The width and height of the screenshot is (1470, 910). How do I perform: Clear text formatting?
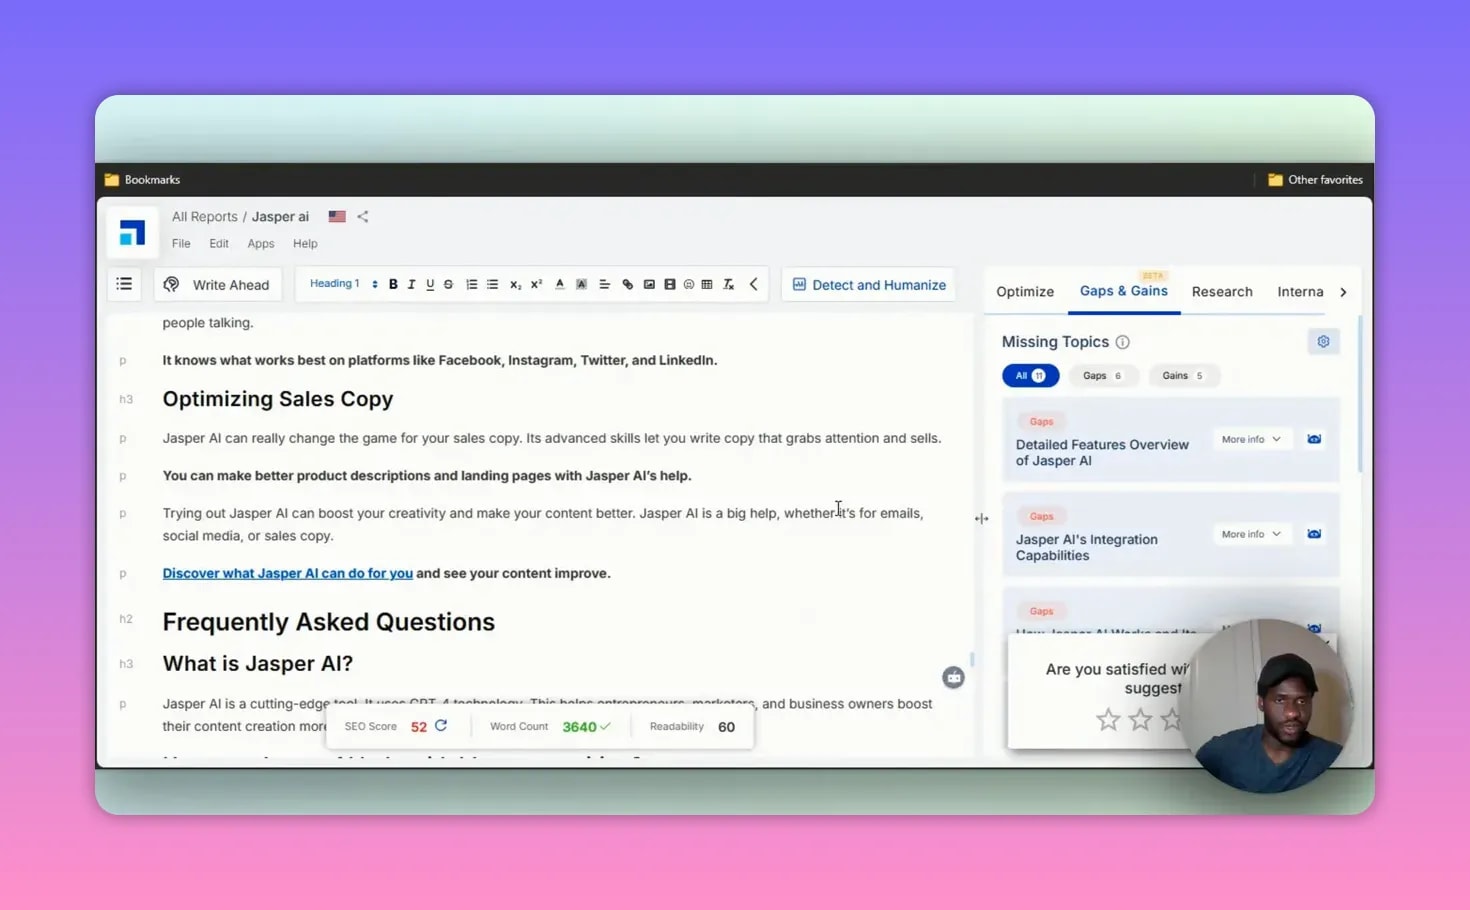coord(728,285)
